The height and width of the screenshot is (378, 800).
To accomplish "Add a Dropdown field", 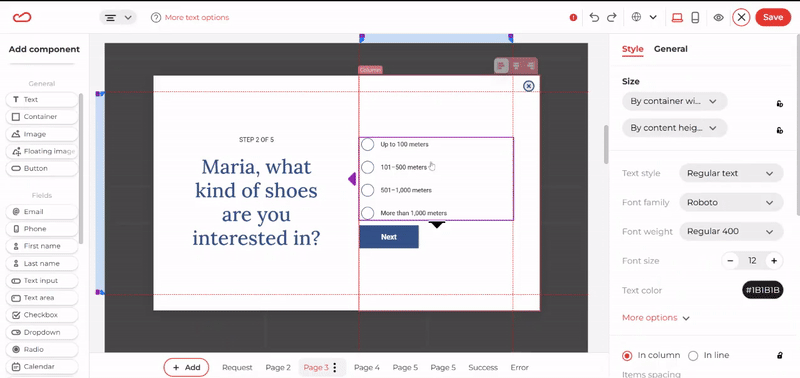I will pyautogui.click(x=42, y=332).
